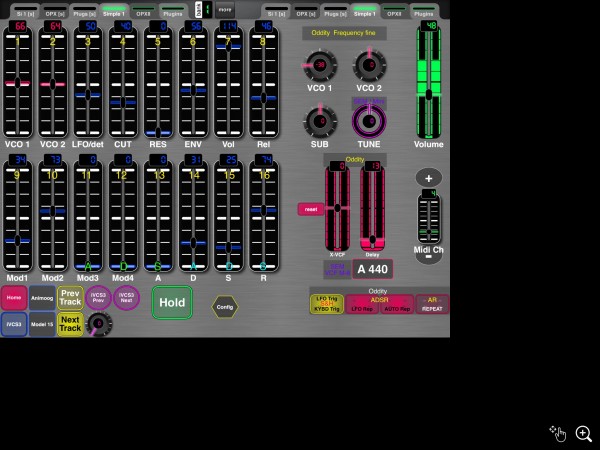Viewport: 600px width, 450px height.
Task: Select the right Simple 1 tab
Action: point(365,11)
